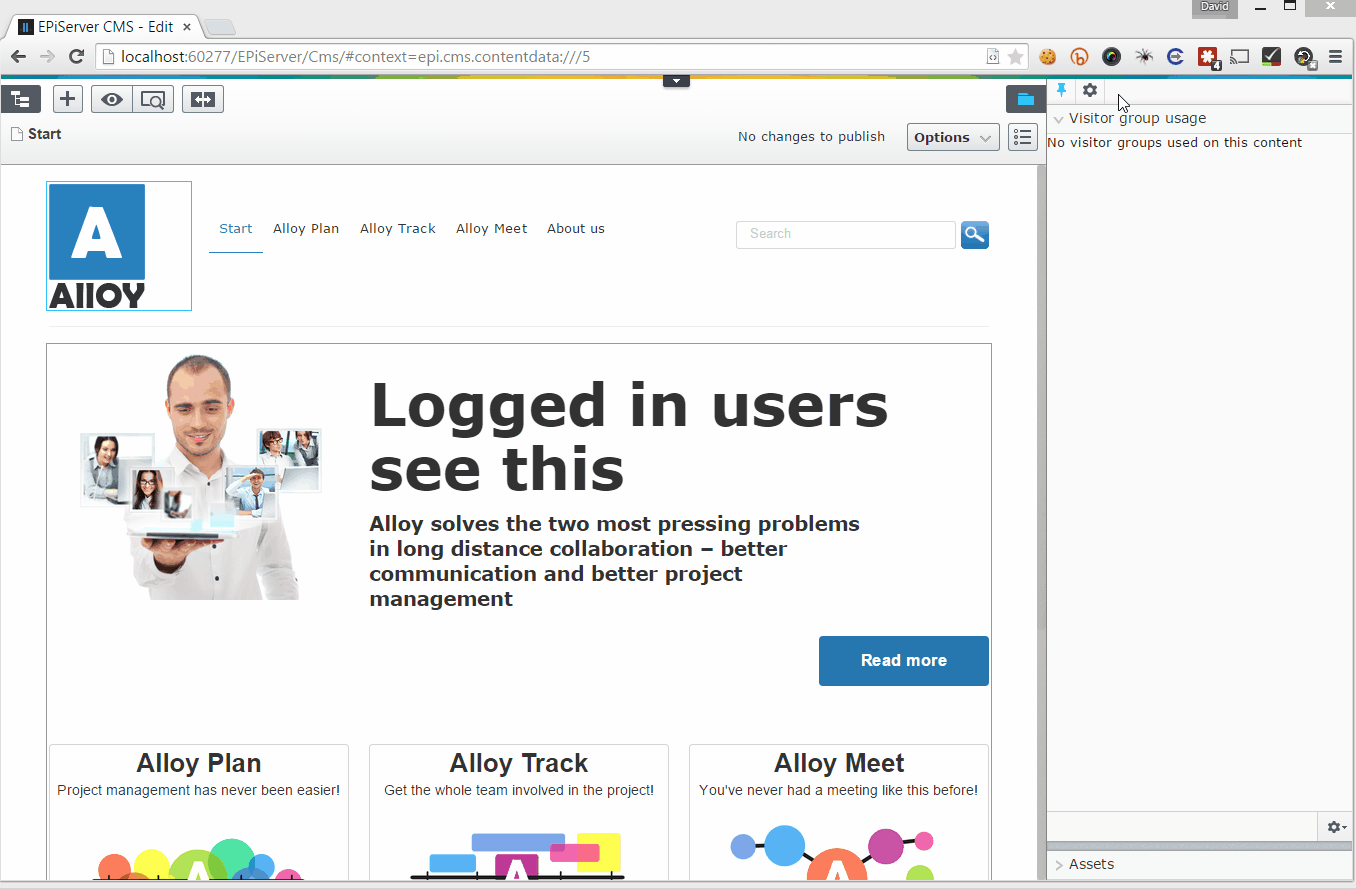Expand the Assets panel
Screen dimensions: 1356x889
[1090, 864]
